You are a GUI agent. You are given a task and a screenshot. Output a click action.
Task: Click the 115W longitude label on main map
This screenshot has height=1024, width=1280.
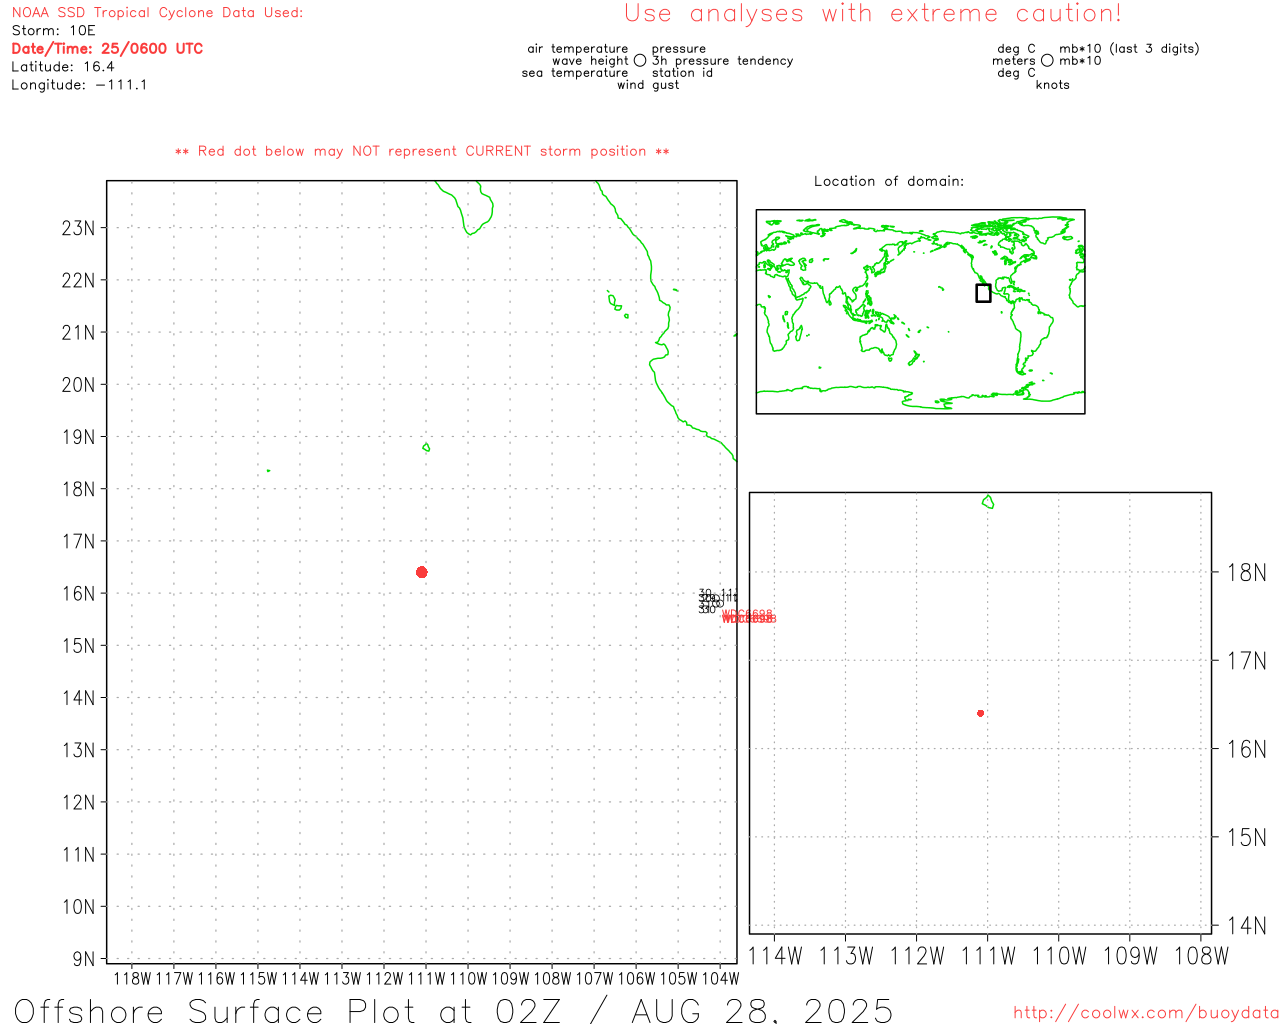pyautogui.click(x=258, y=978)
